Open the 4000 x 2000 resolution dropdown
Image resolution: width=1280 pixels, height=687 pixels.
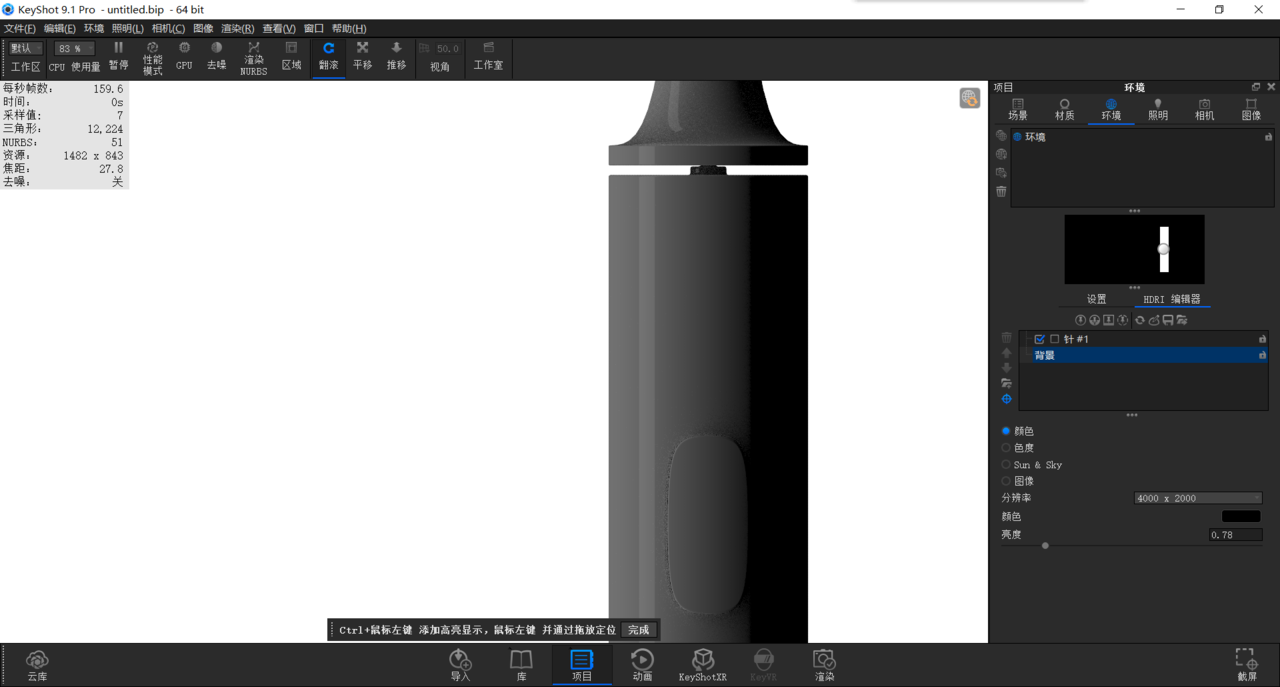1198,498
